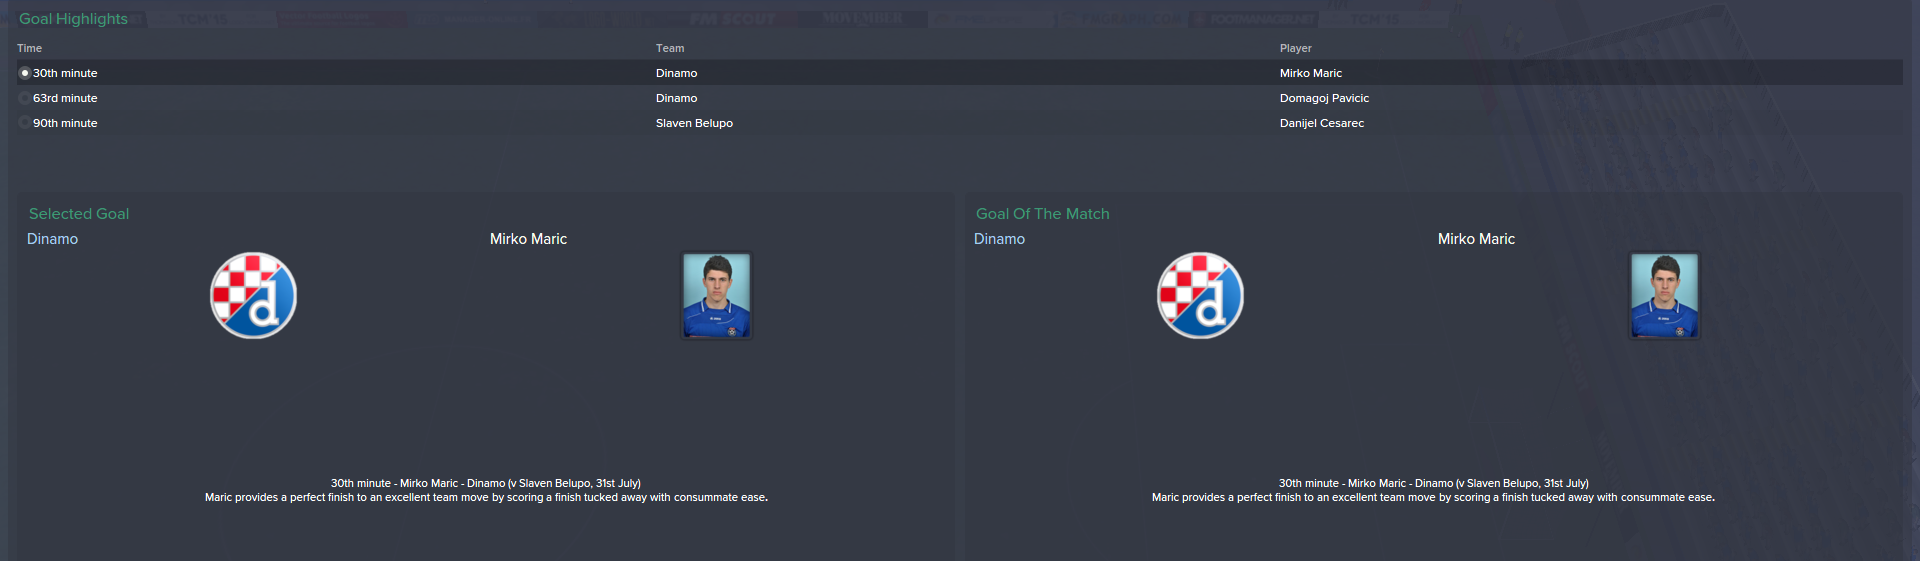1920x561 pixels.
Task: Open Mirko Maric portrait in Goal Of The Match panel
Action: [1664, 295]
